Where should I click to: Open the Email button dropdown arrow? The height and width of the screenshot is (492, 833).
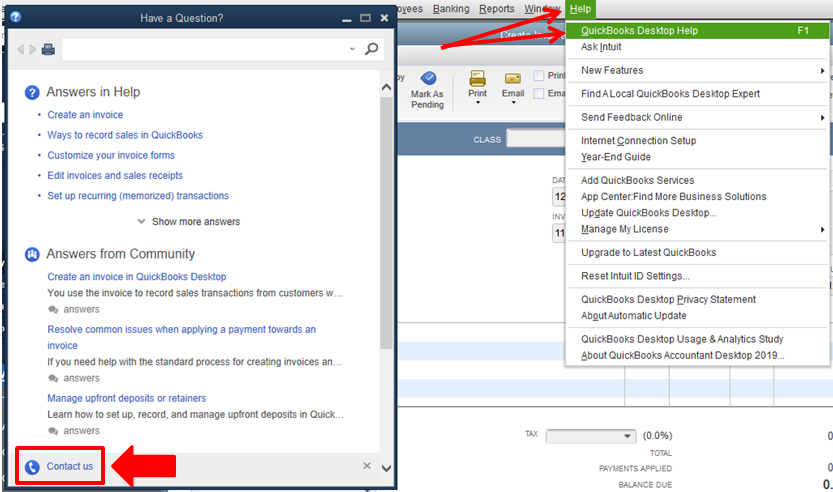513,103
